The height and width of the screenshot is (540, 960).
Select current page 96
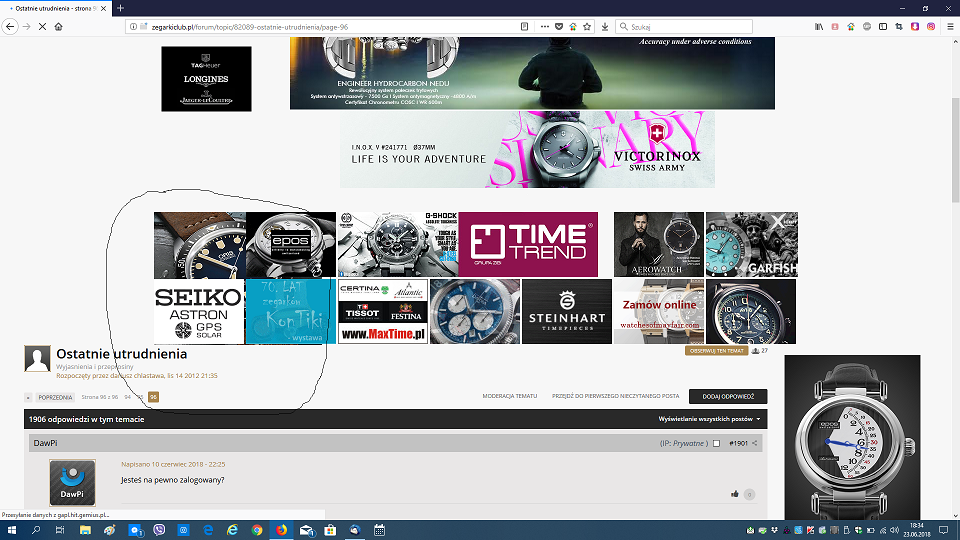[154, 397]
